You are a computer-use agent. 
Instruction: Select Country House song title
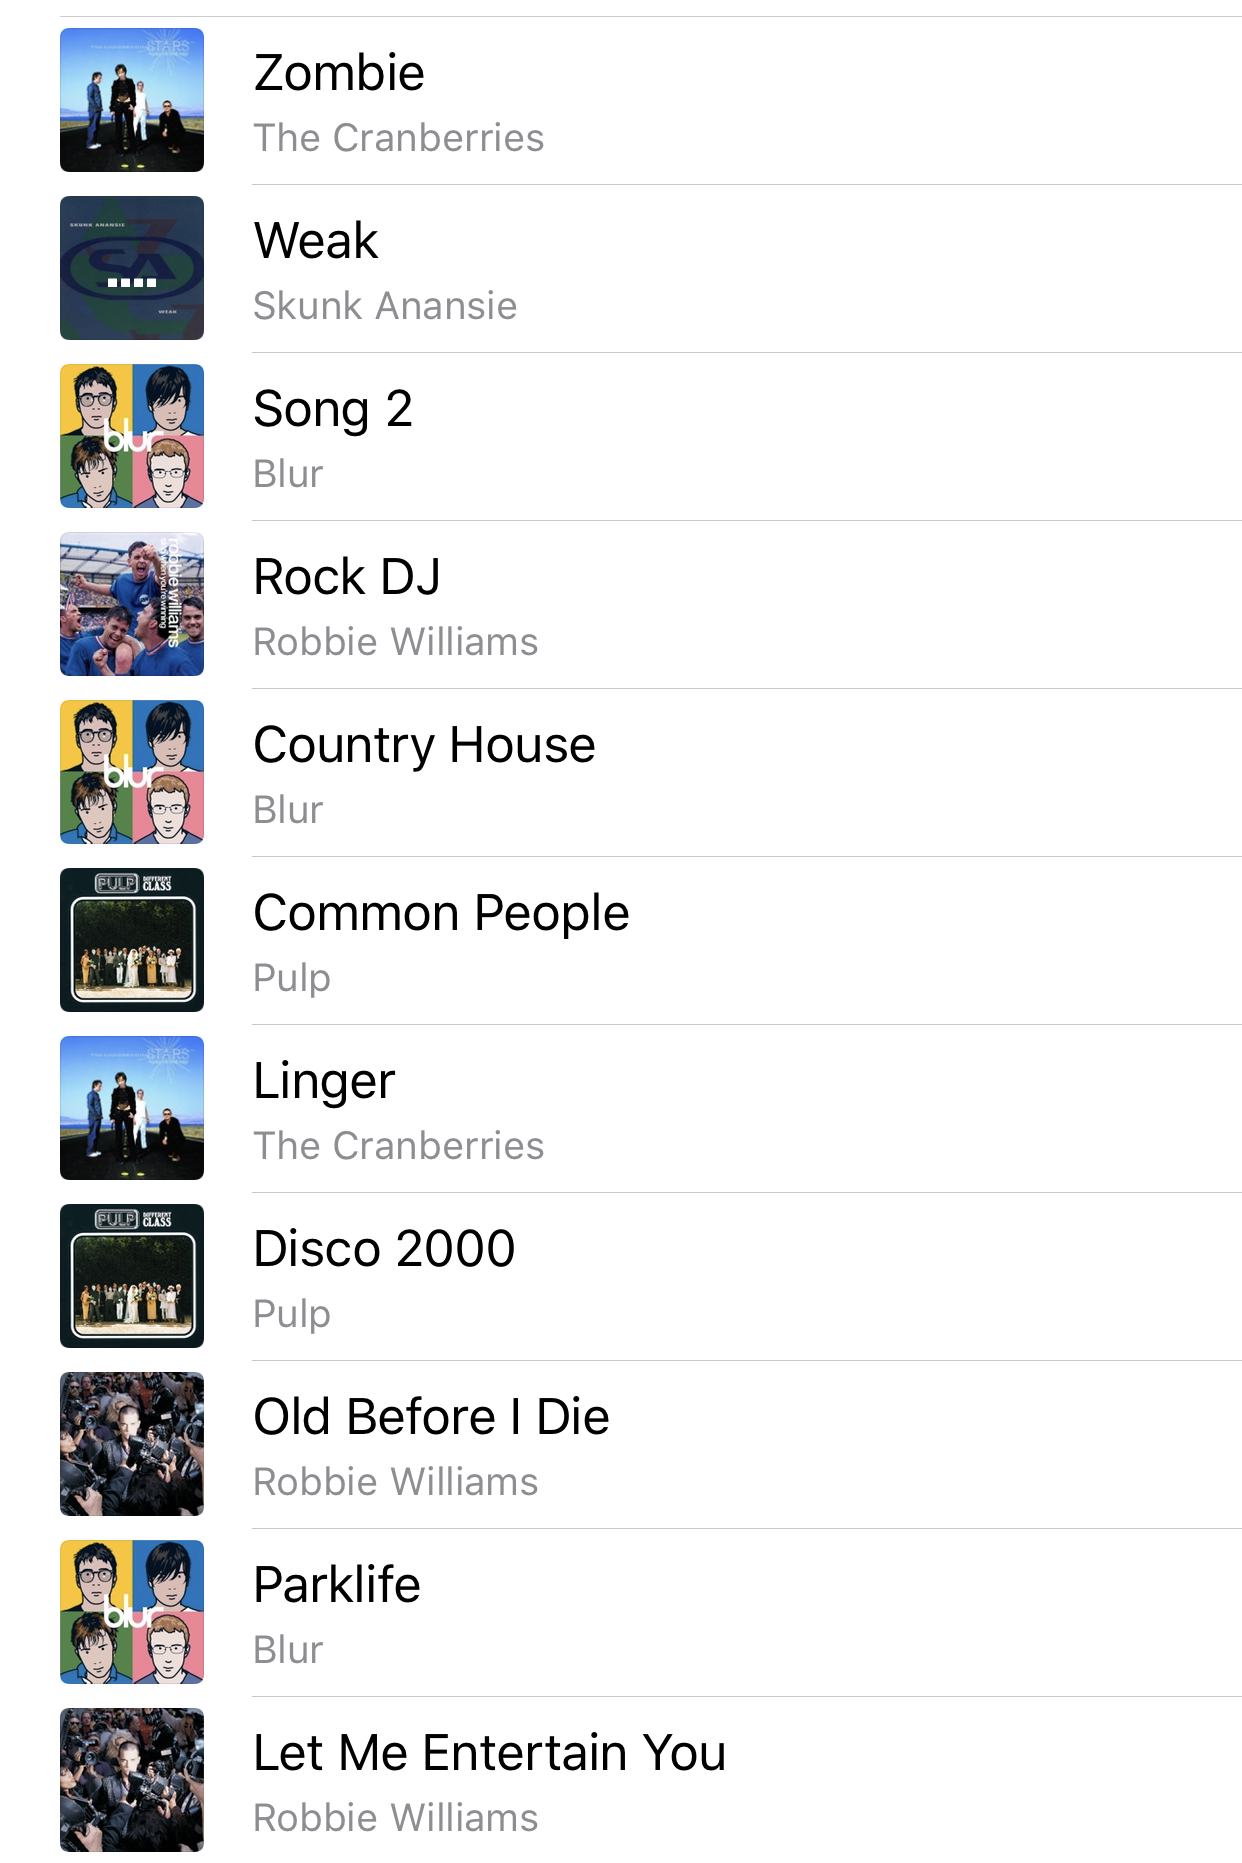(x=424, y=747)
